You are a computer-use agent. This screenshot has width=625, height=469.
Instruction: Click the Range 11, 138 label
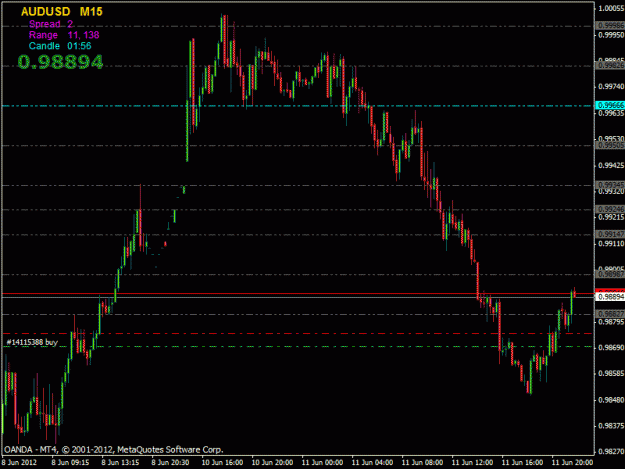tap(64, 35)
